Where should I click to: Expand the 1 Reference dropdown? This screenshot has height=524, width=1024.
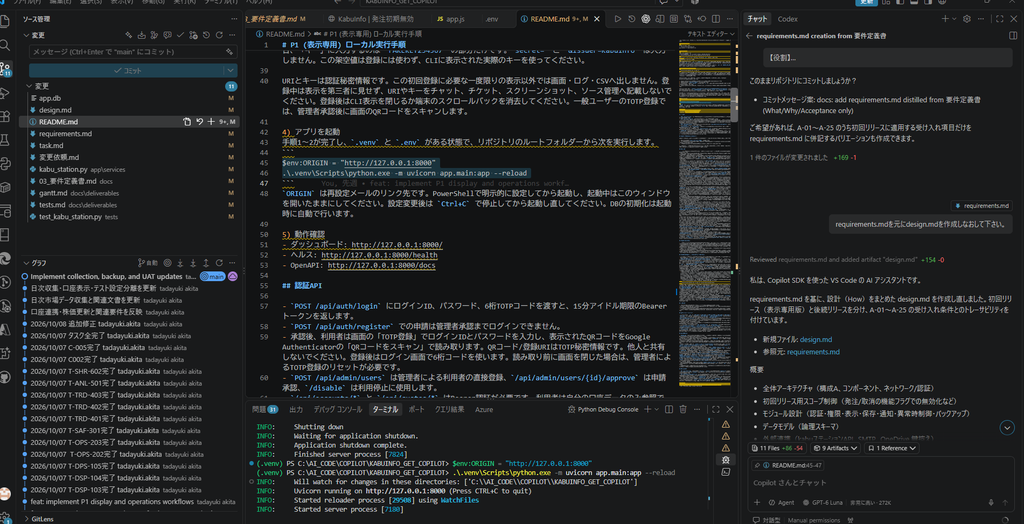coord(891,448)
